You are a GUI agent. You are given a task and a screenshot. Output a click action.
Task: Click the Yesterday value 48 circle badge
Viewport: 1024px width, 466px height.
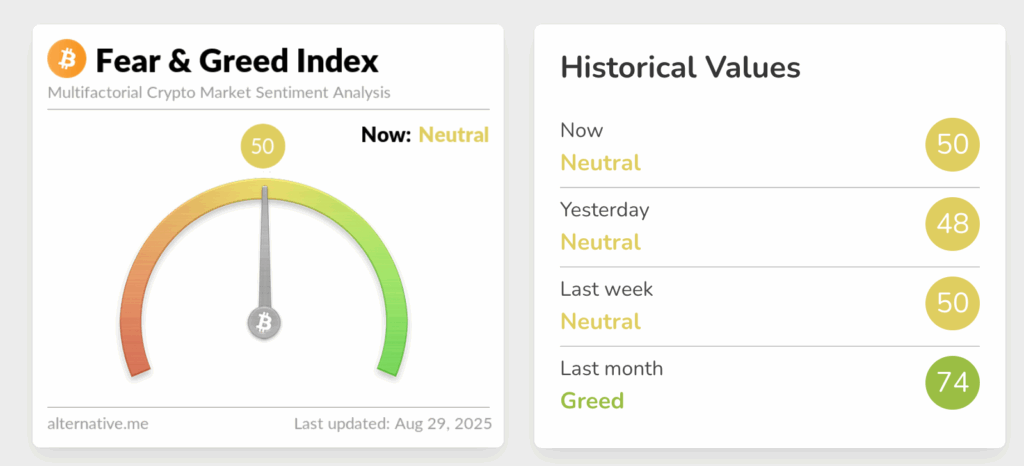point(952,224)
